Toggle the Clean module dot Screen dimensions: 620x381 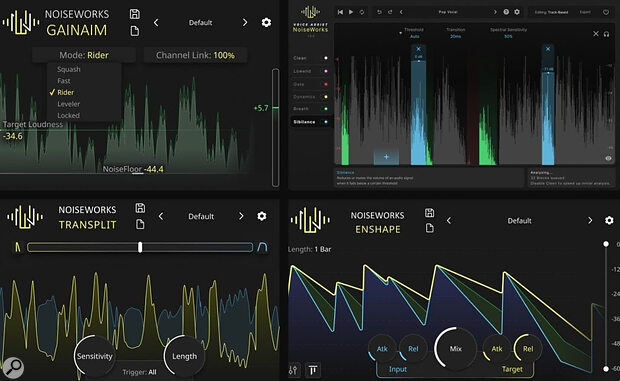(326, 58)
